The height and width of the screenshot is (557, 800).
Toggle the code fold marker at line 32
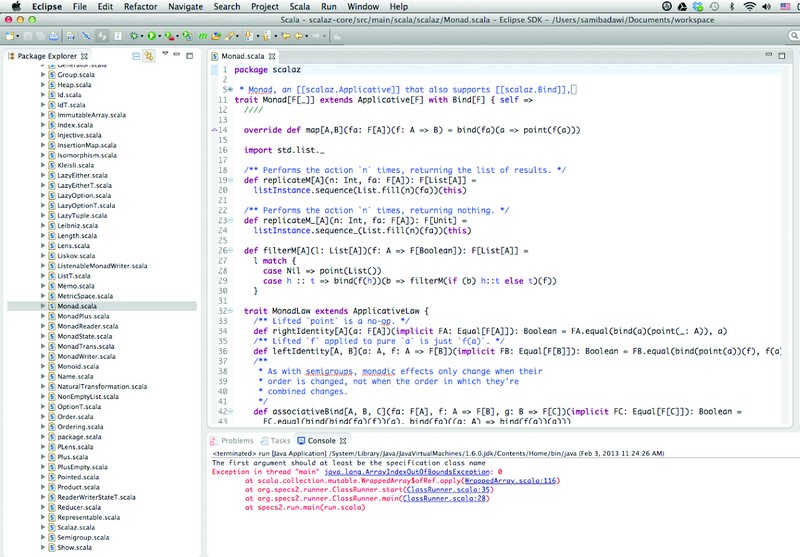click(231, 311)
